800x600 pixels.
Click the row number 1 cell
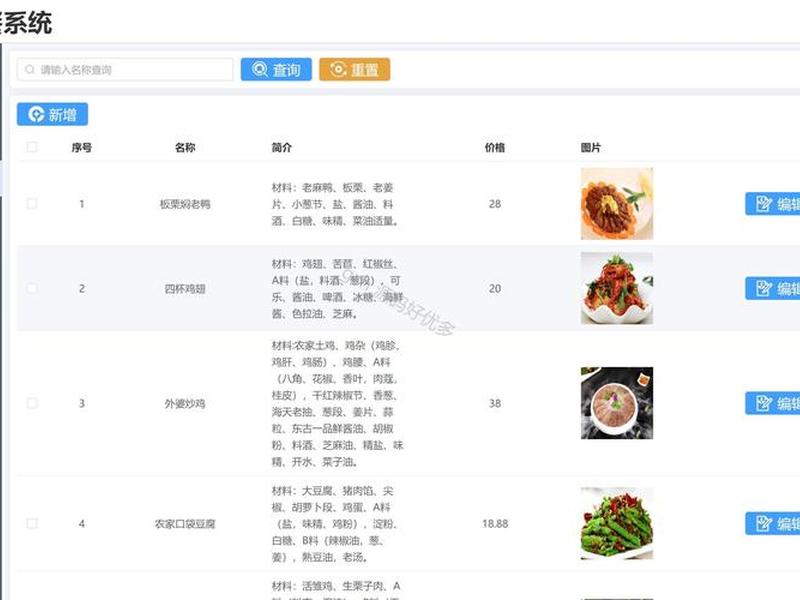point(82,204)
